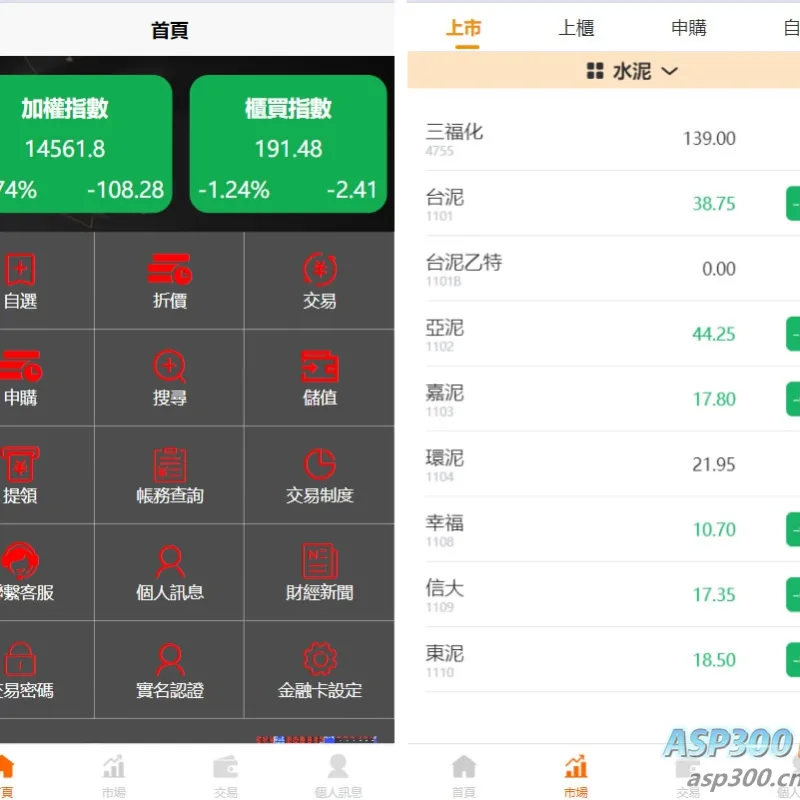Click 台泥 stock name
The width and height of the screenshot is (800, 800).
444,197
